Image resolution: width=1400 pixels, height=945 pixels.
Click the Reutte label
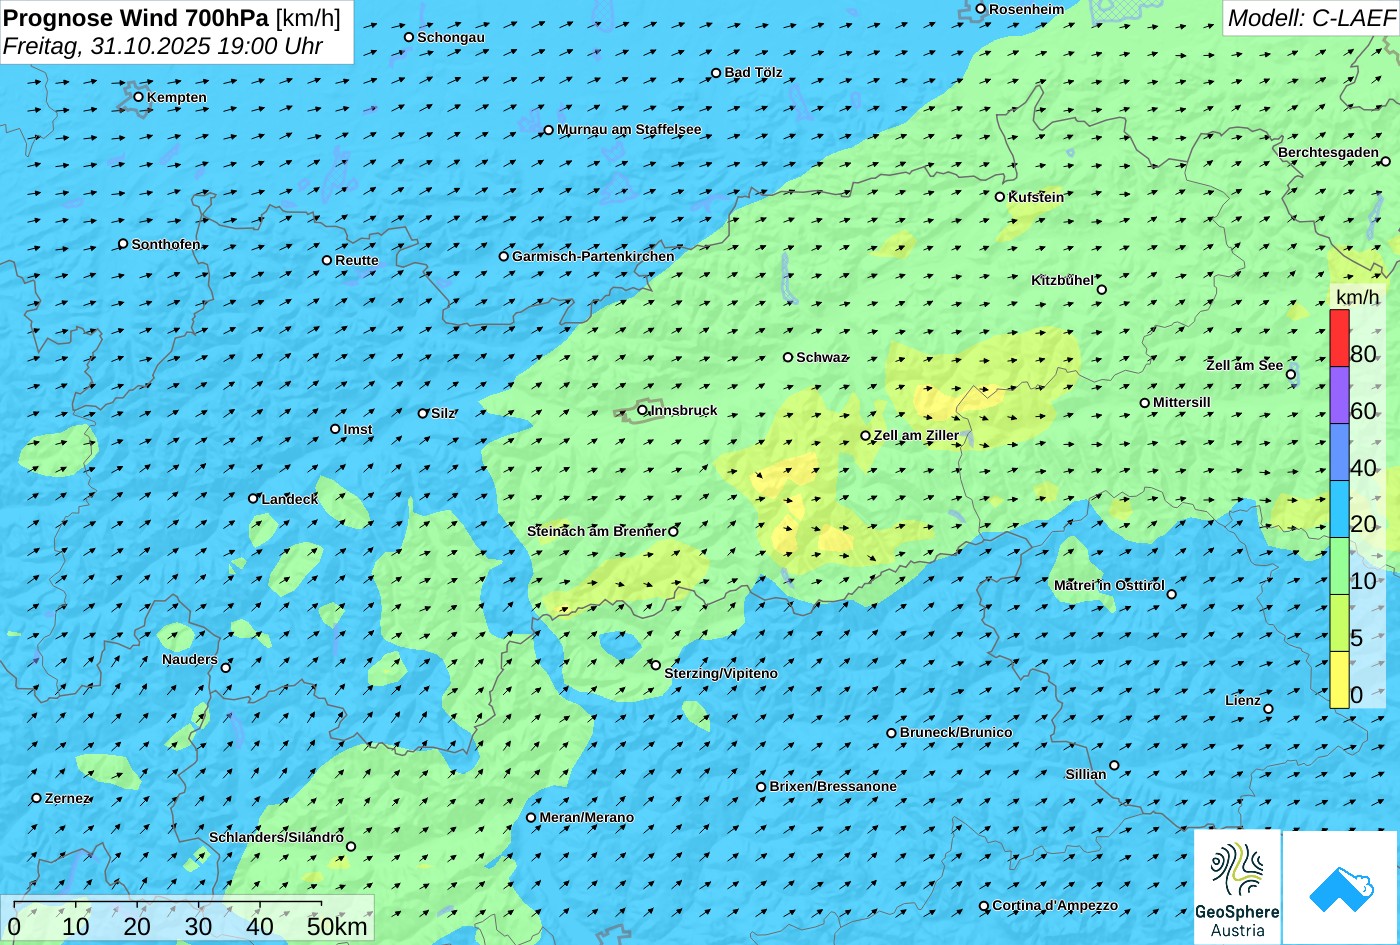pyautogui.click(x=357, y=260)
